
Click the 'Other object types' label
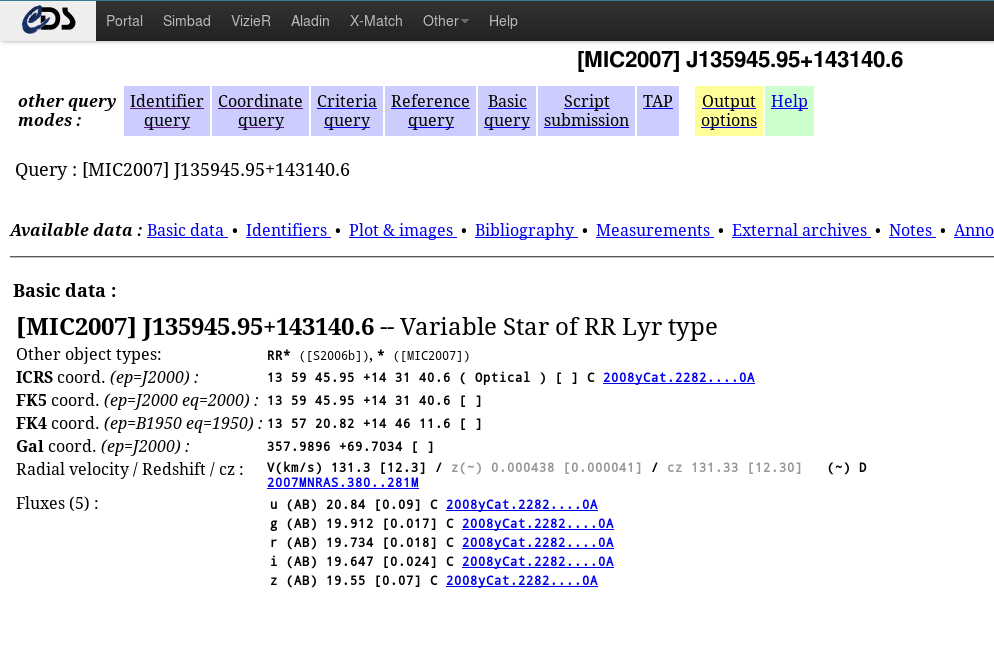click(x=89, y=355)
